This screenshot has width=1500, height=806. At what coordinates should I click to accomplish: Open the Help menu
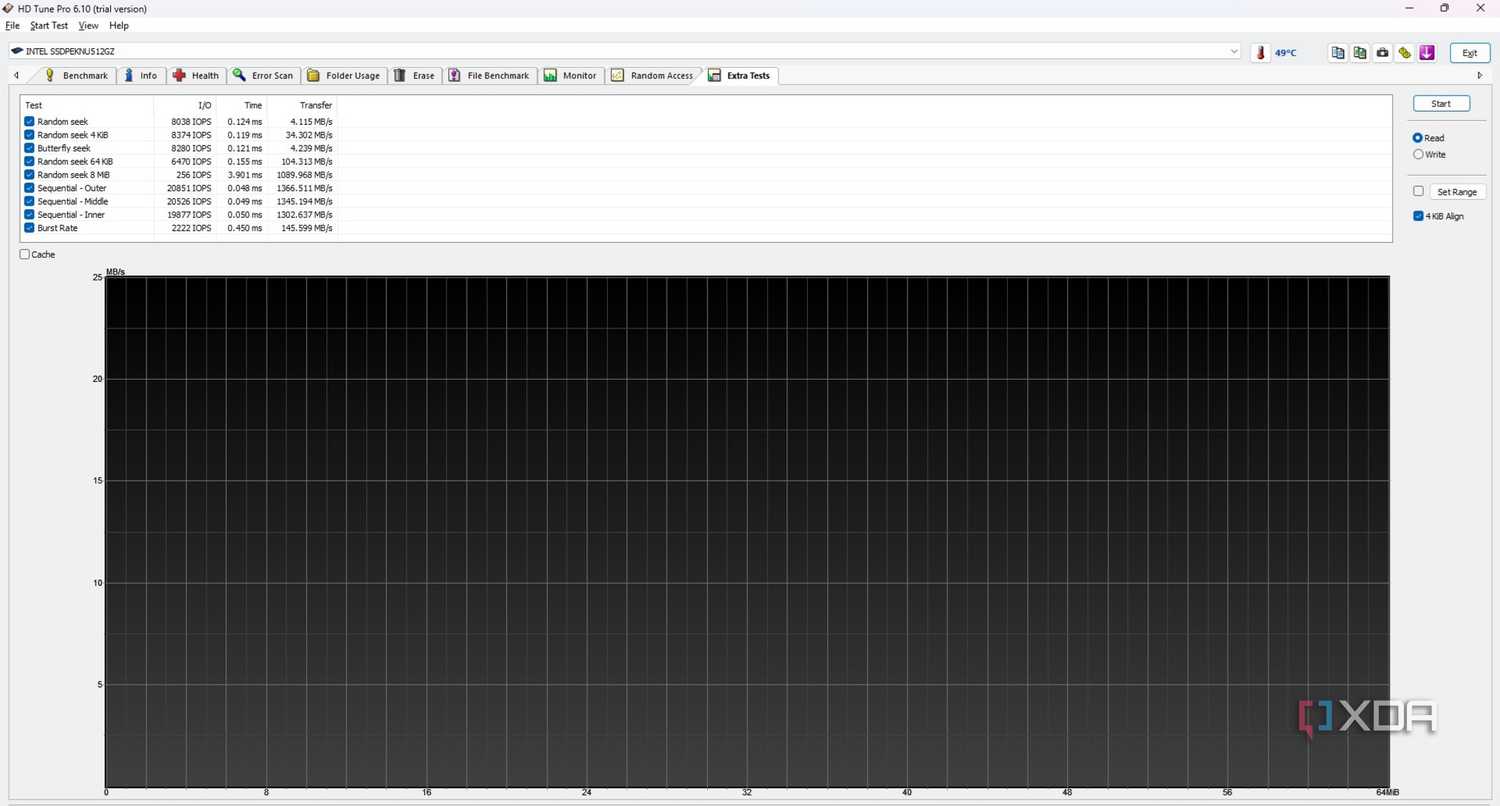coord(119,25)
